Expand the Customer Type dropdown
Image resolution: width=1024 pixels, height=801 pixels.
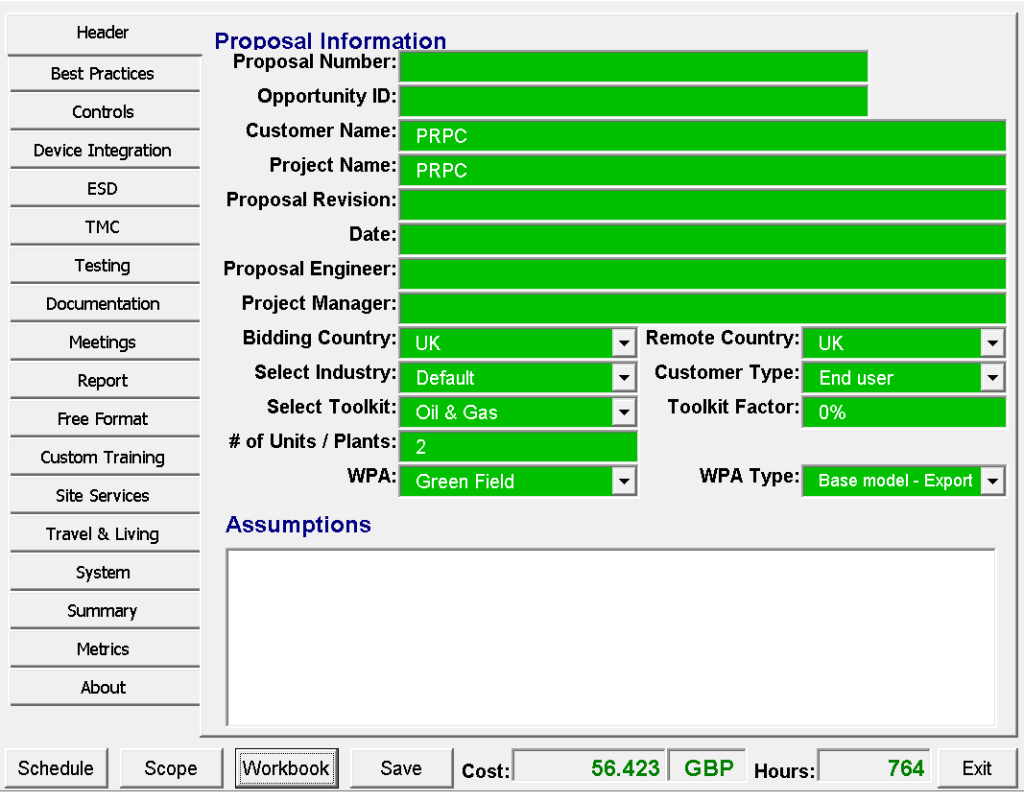[992, 378]
